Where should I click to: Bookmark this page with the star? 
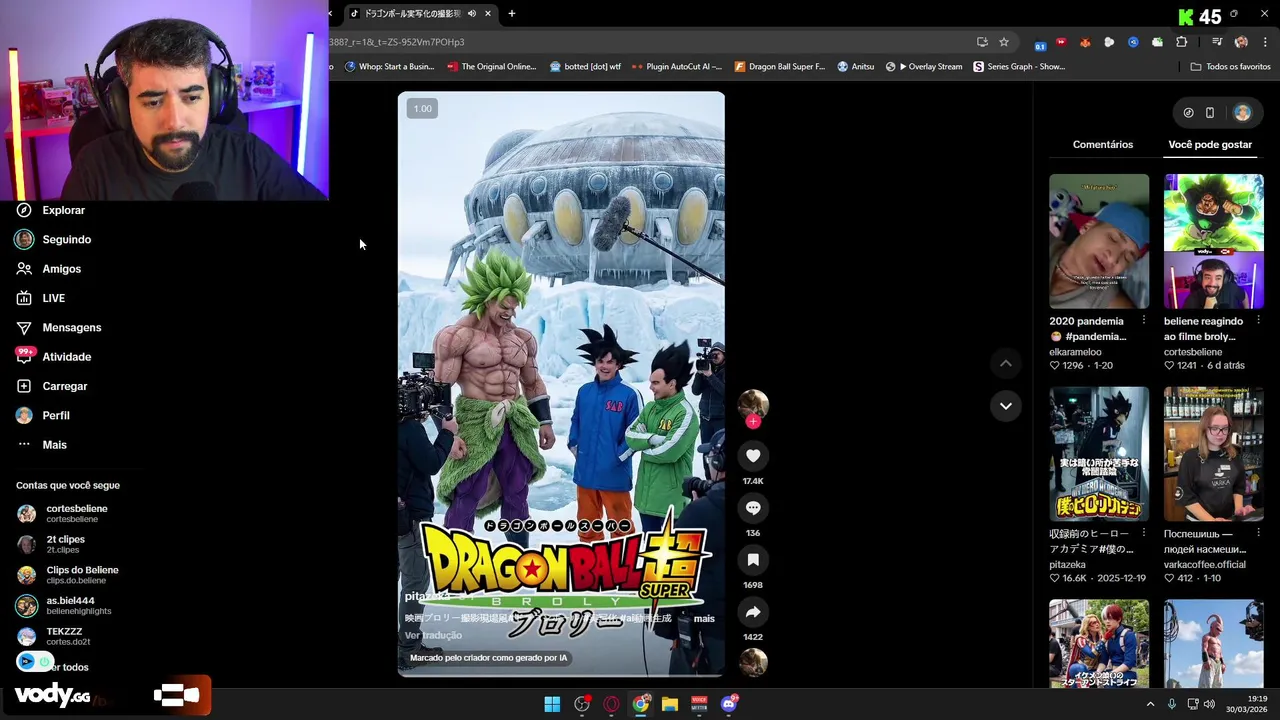(x=1004, y=42)
